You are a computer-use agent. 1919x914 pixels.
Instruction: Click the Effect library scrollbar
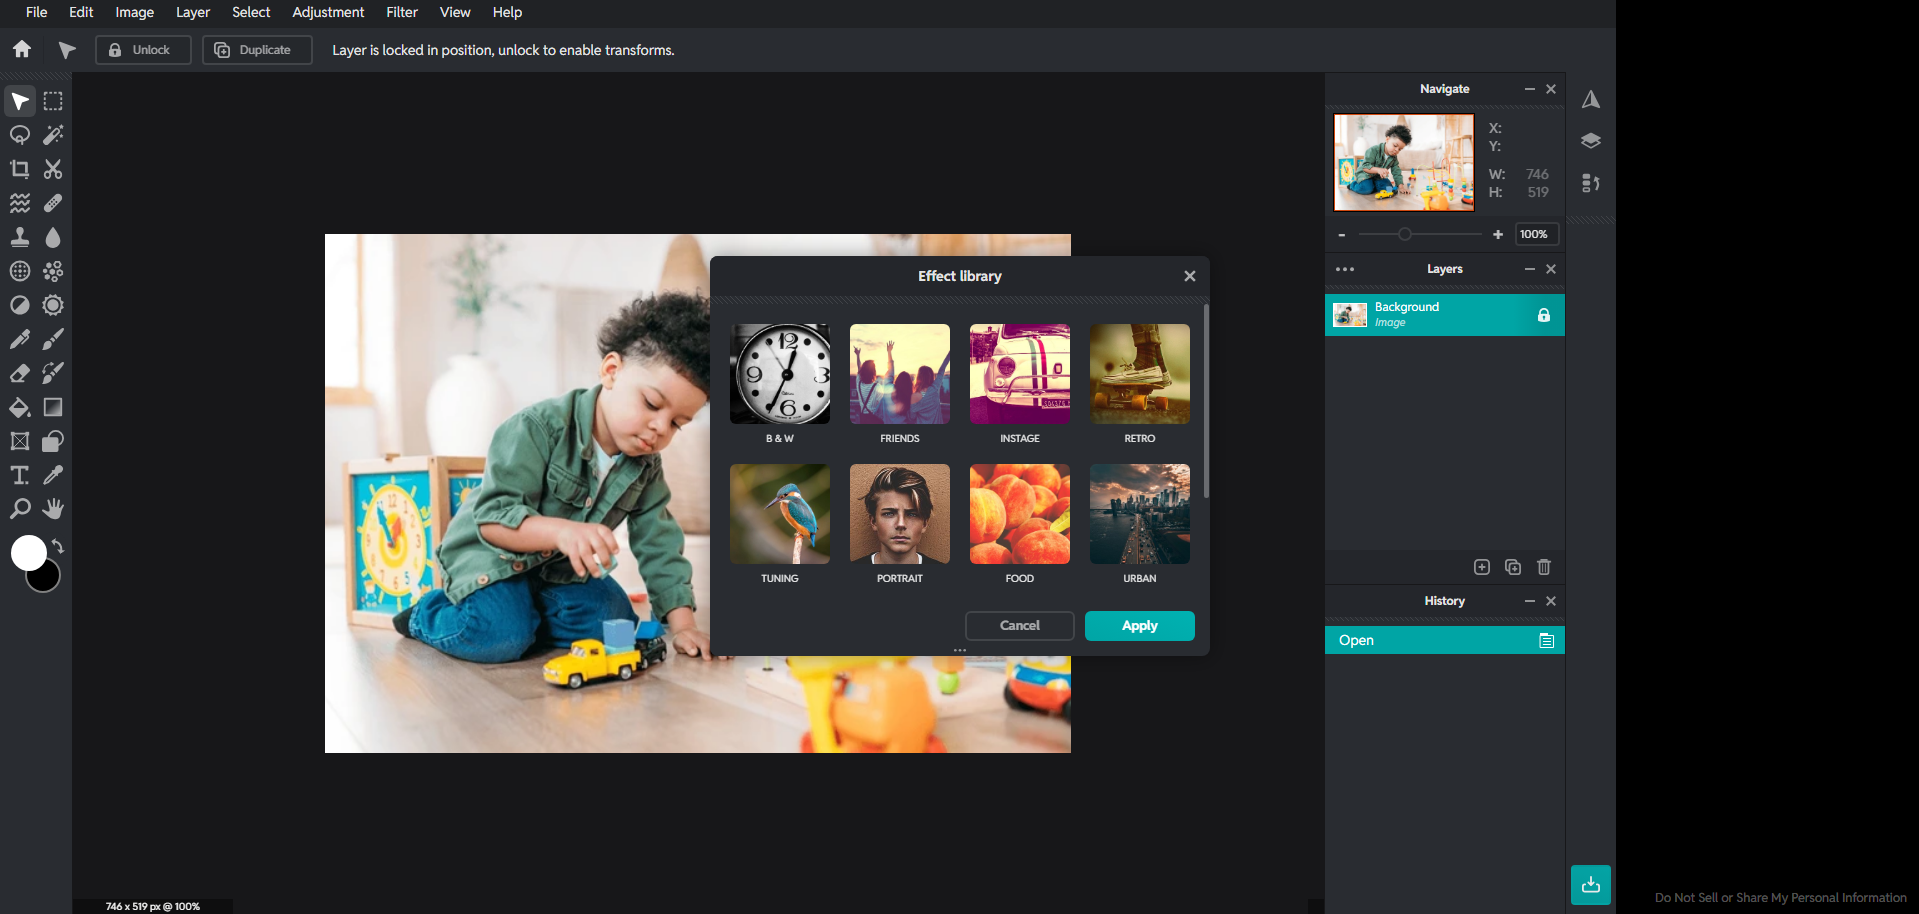tap(1206, 401)
